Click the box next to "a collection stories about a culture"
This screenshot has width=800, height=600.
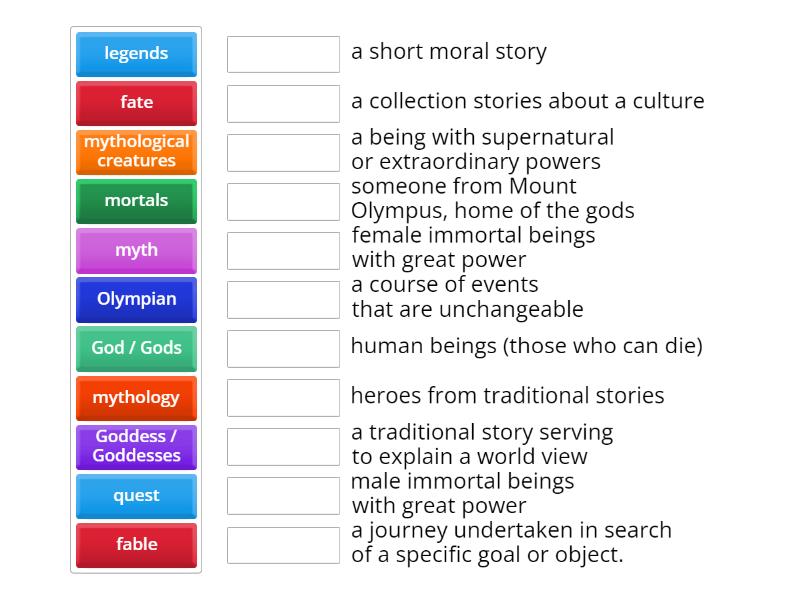tap(284, 102)
